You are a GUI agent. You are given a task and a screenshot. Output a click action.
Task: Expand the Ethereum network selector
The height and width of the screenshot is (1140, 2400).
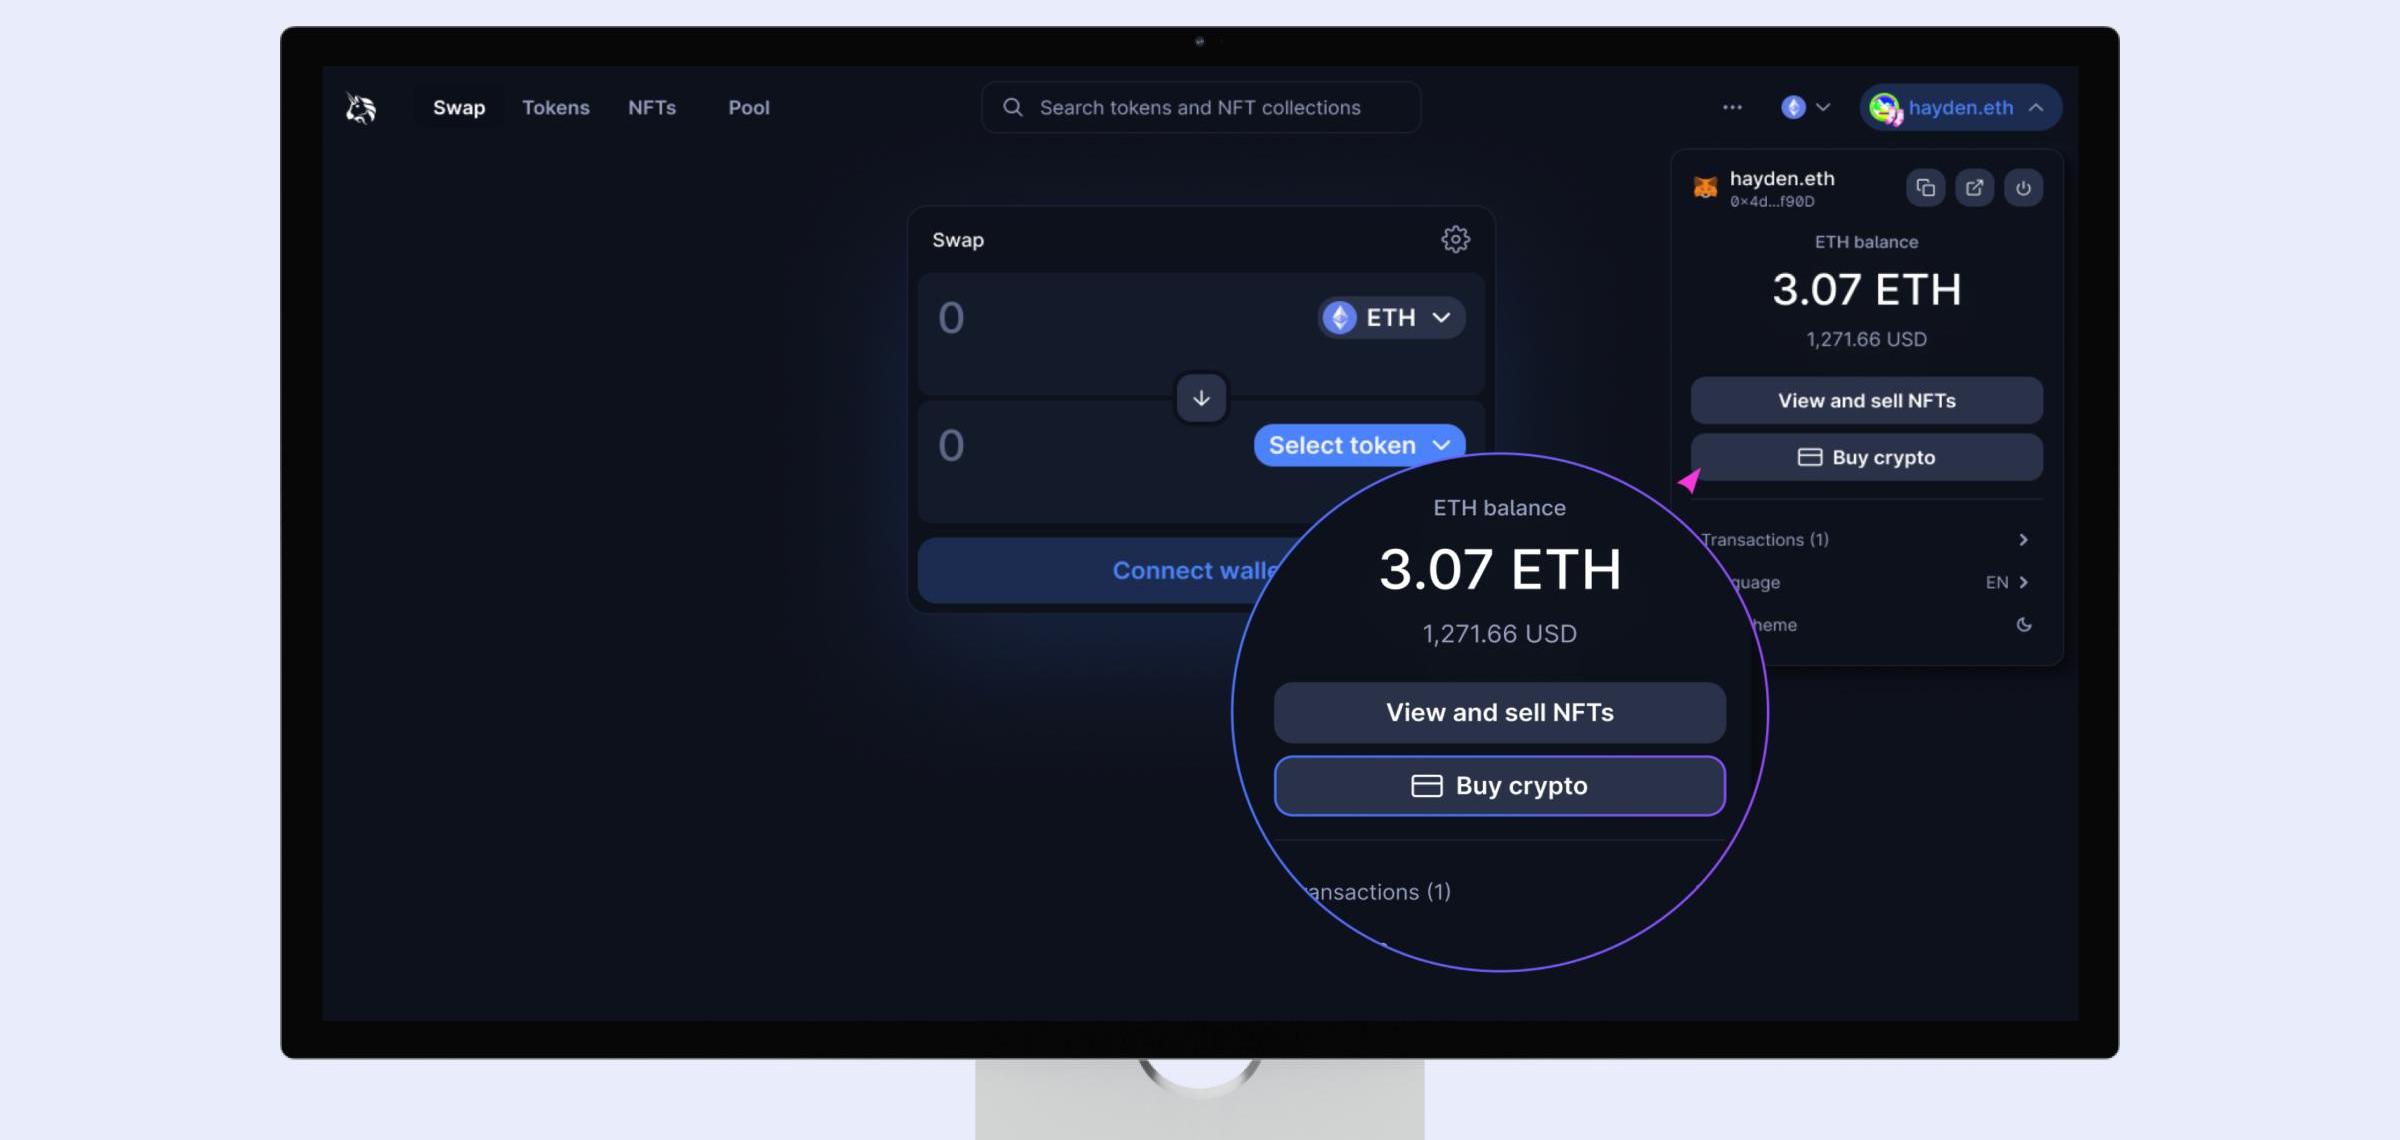1805,107
